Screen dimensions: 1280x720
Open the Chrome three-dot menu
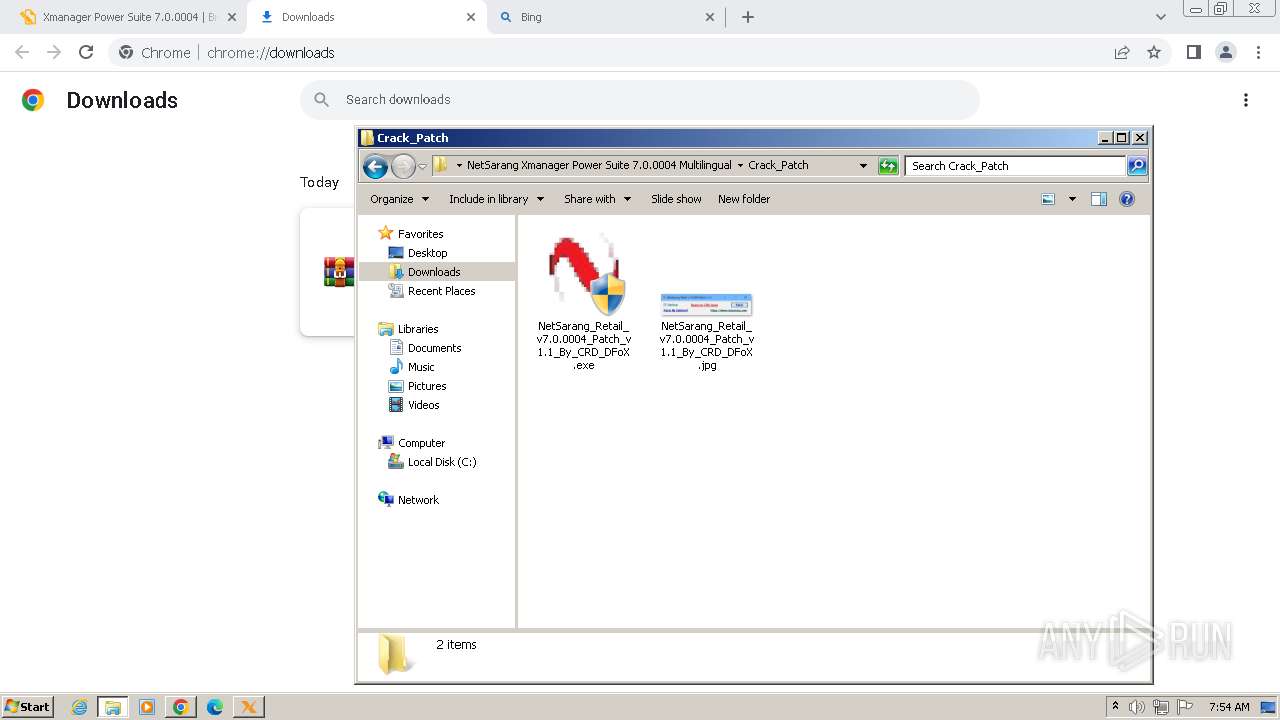pyautogui.click(x=1258, y=52)
